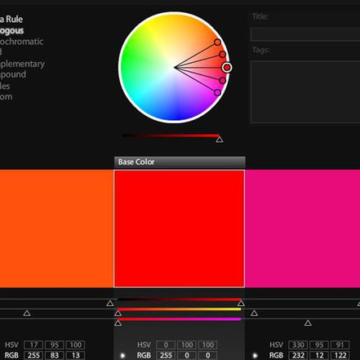Image resolution: width=360 pixels, height=360 pixels.
Task: Click the Base Color label bar
Action: 180,162
